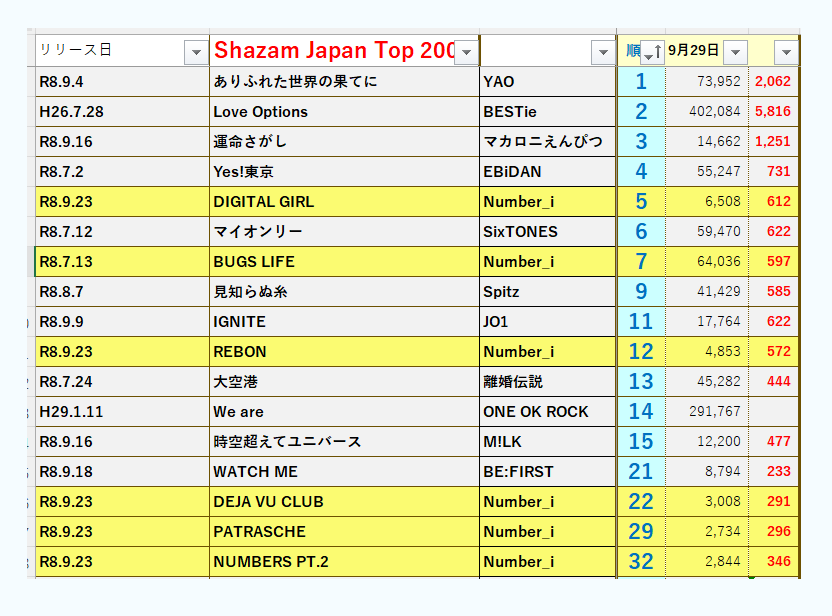Image resolution: width=832 pixels, height=616 pixels.
Task: Select the WATCH ME title cell
Action: pos(344,471)
